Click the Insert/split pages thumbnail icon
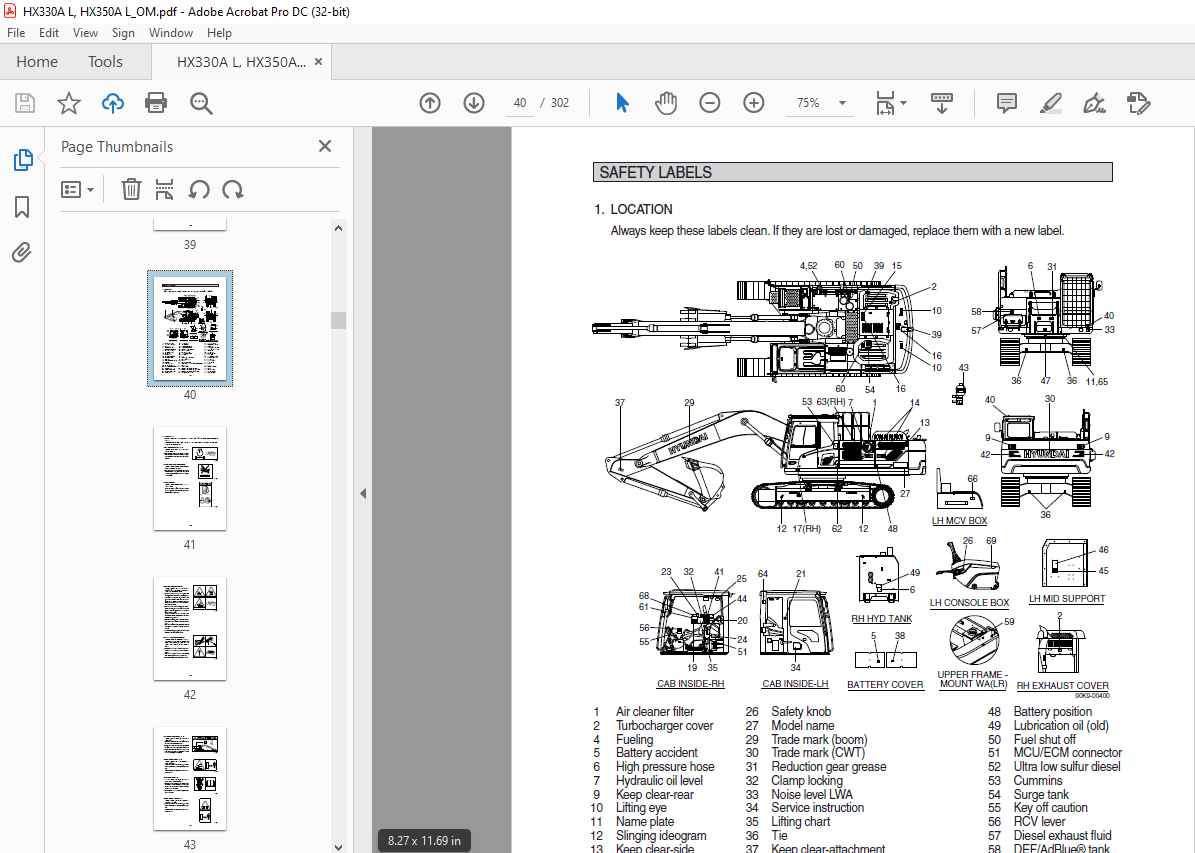1195x853 pixels. click(164, 189)
